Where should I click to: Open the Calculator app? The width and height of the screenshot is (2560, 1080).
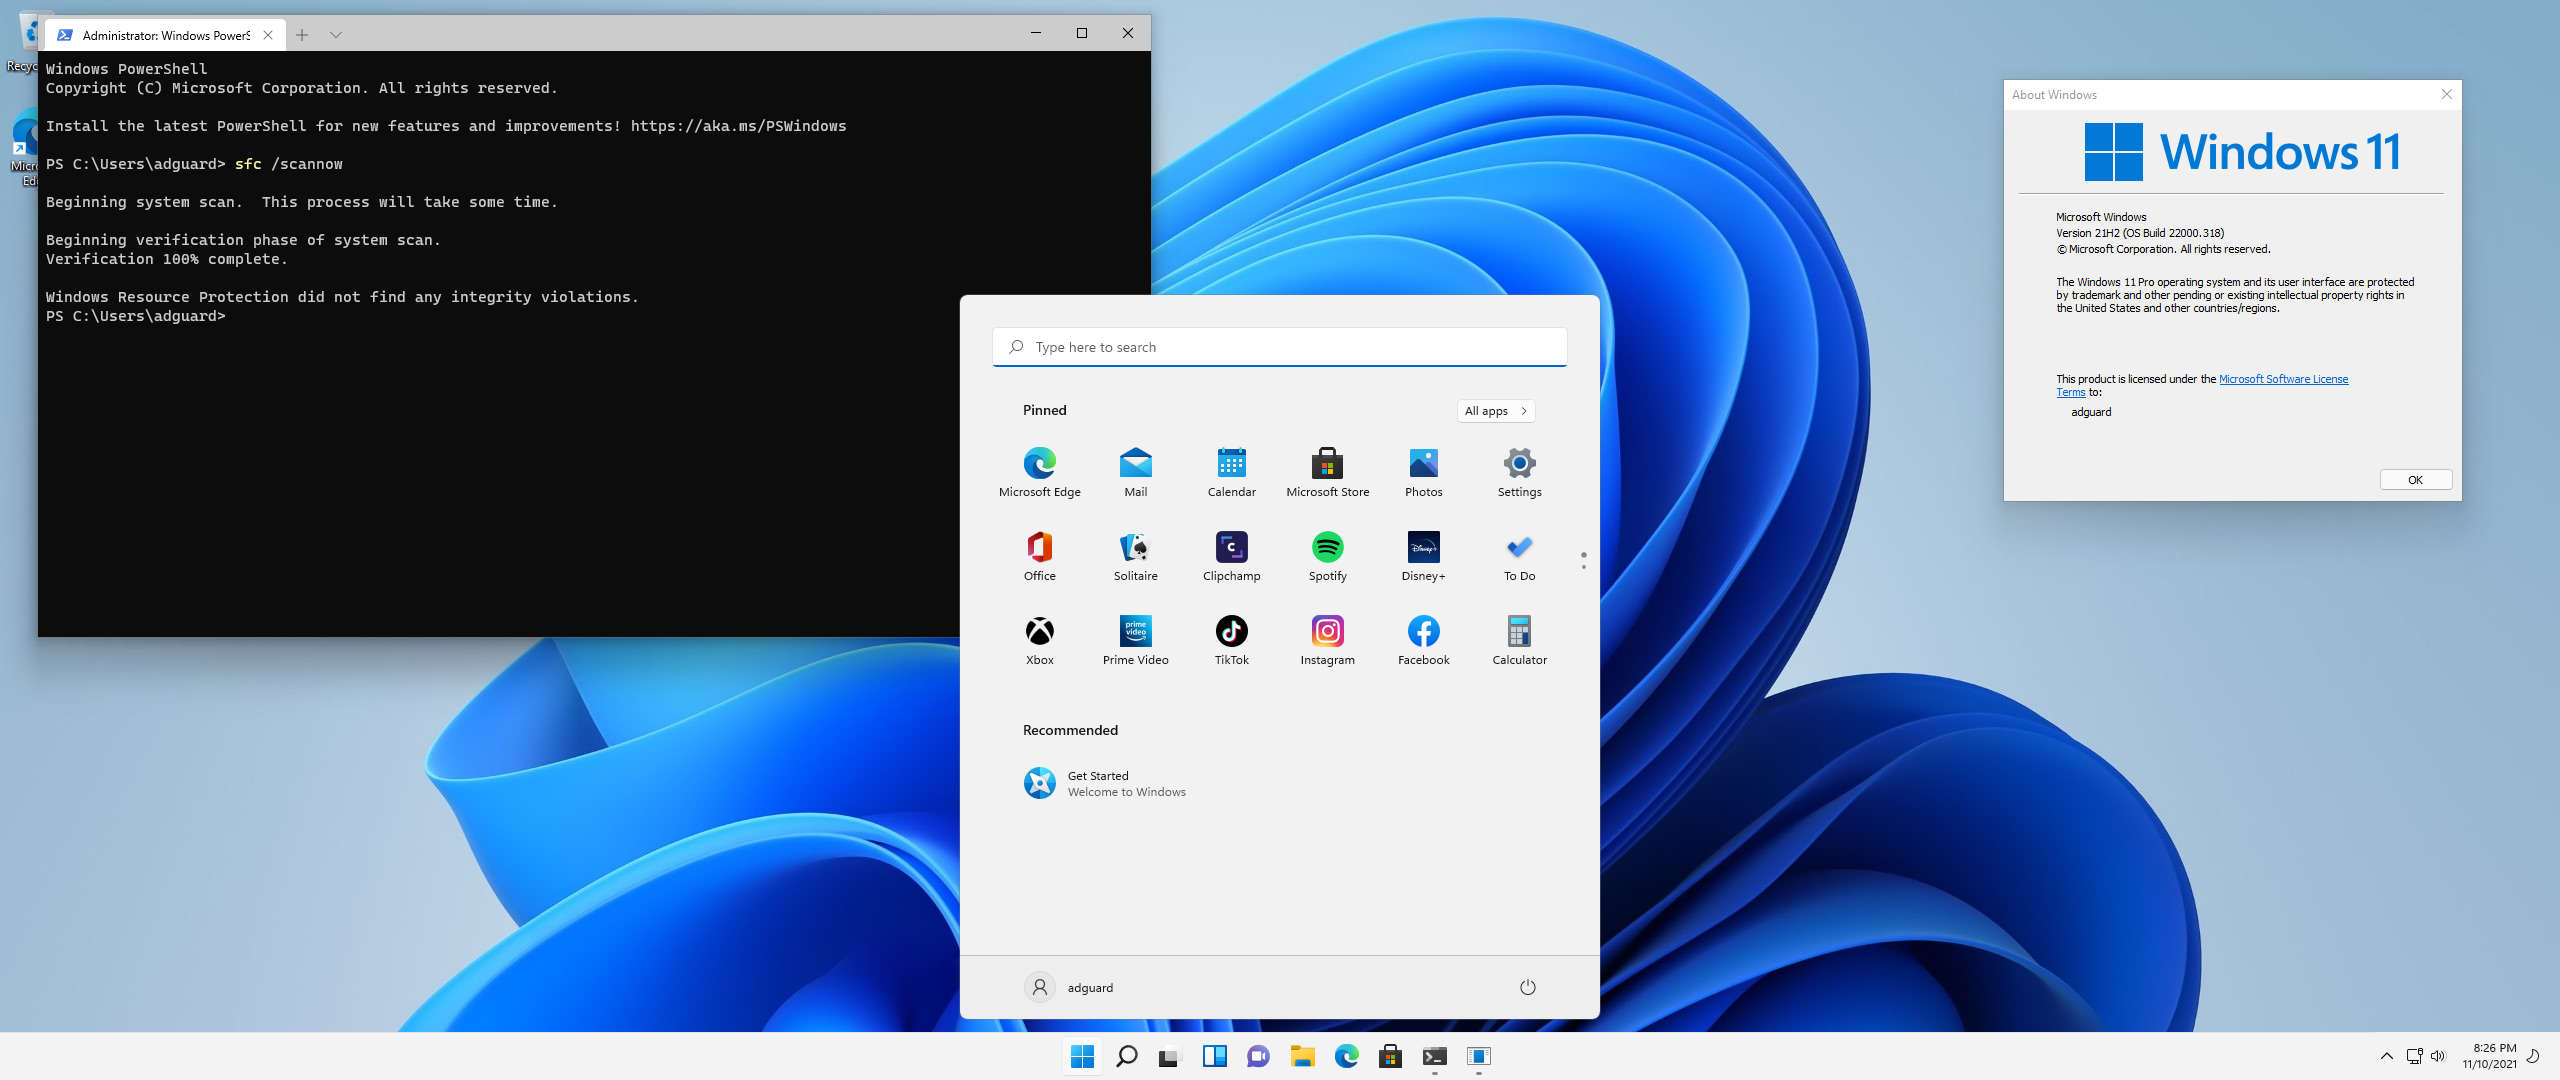(1519, 640)
